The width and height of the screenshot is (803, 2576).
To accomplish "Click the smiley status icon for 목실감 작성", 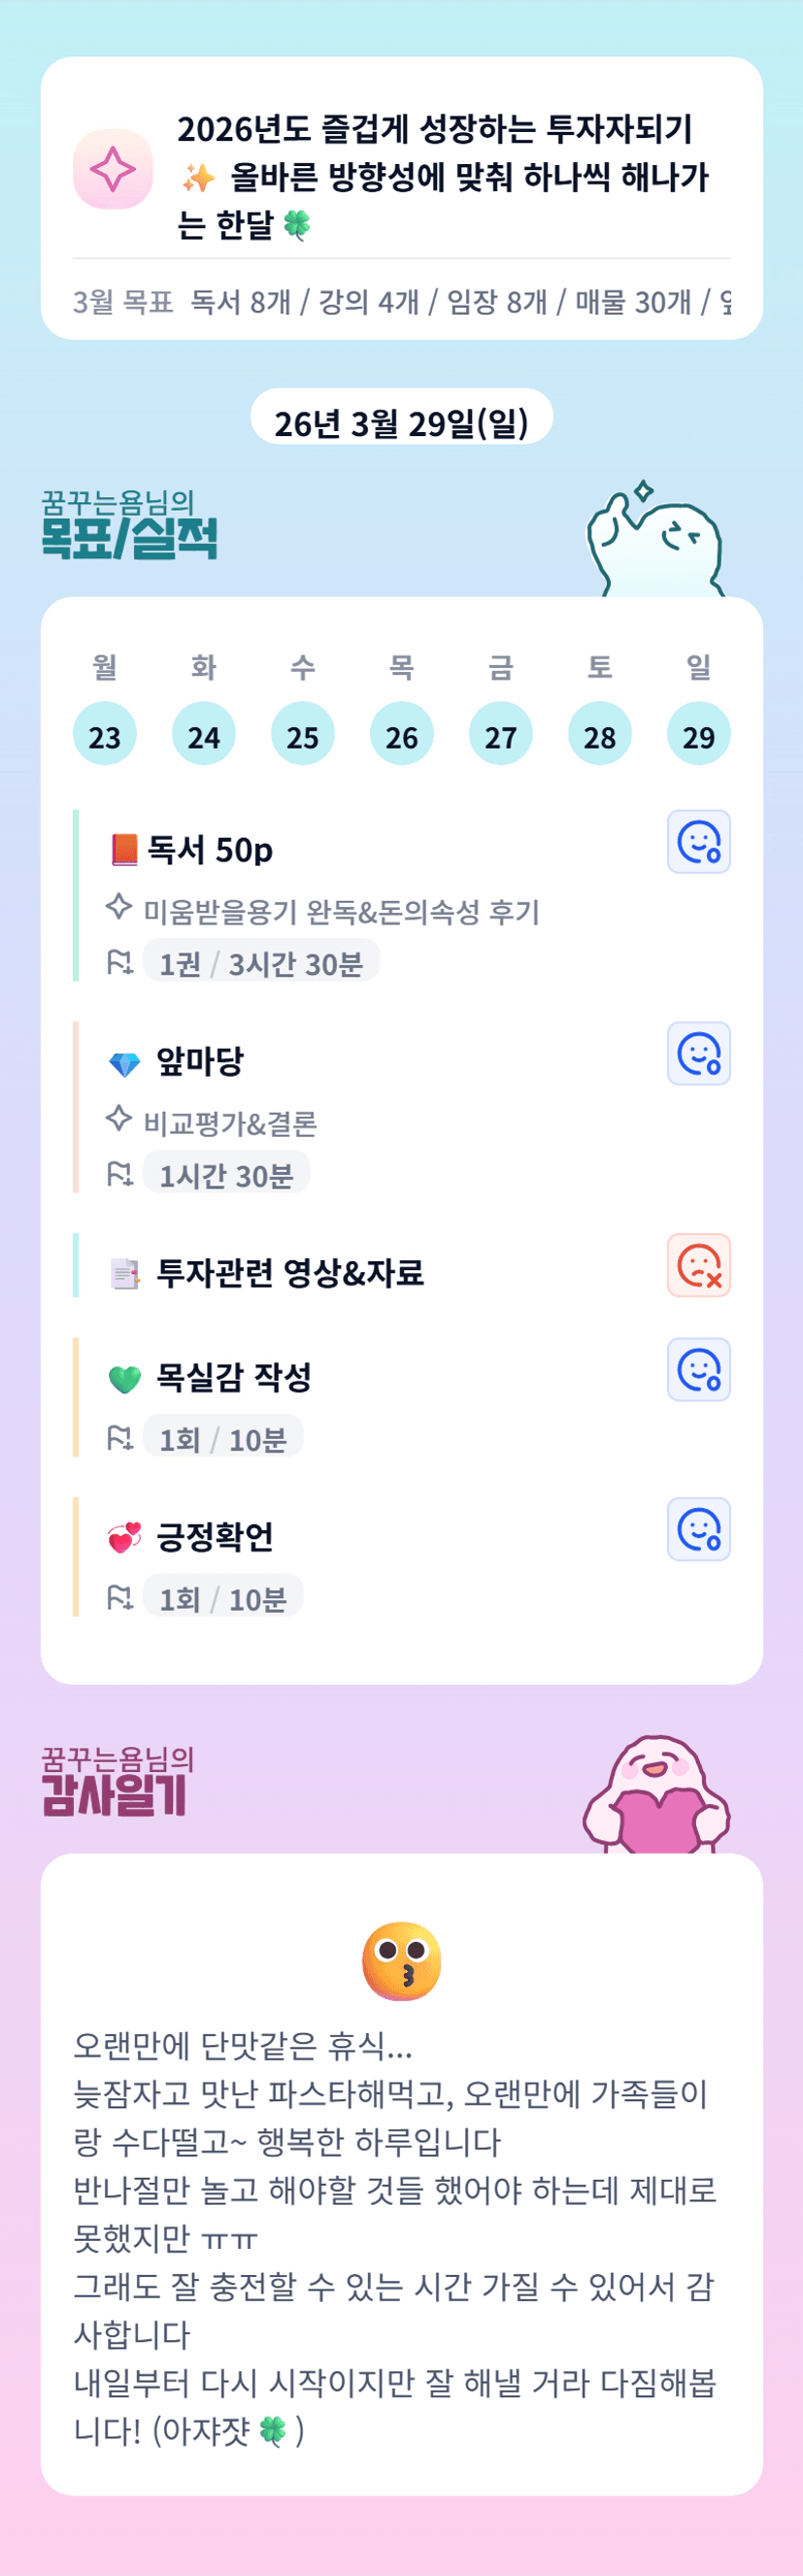I will tap(698, 1370).
